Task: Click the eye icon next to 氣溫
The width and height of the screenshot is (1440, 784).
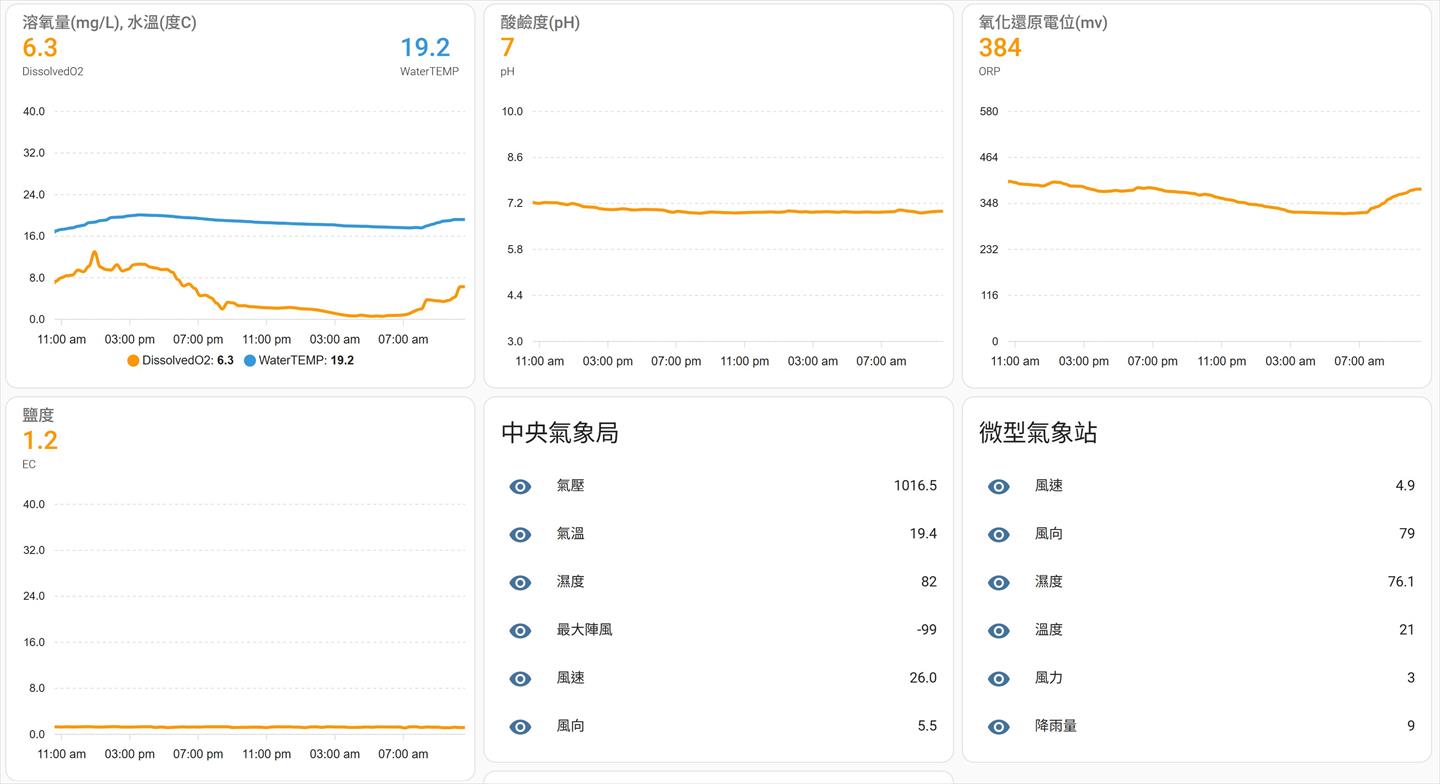Action: (x=520, y=535)
